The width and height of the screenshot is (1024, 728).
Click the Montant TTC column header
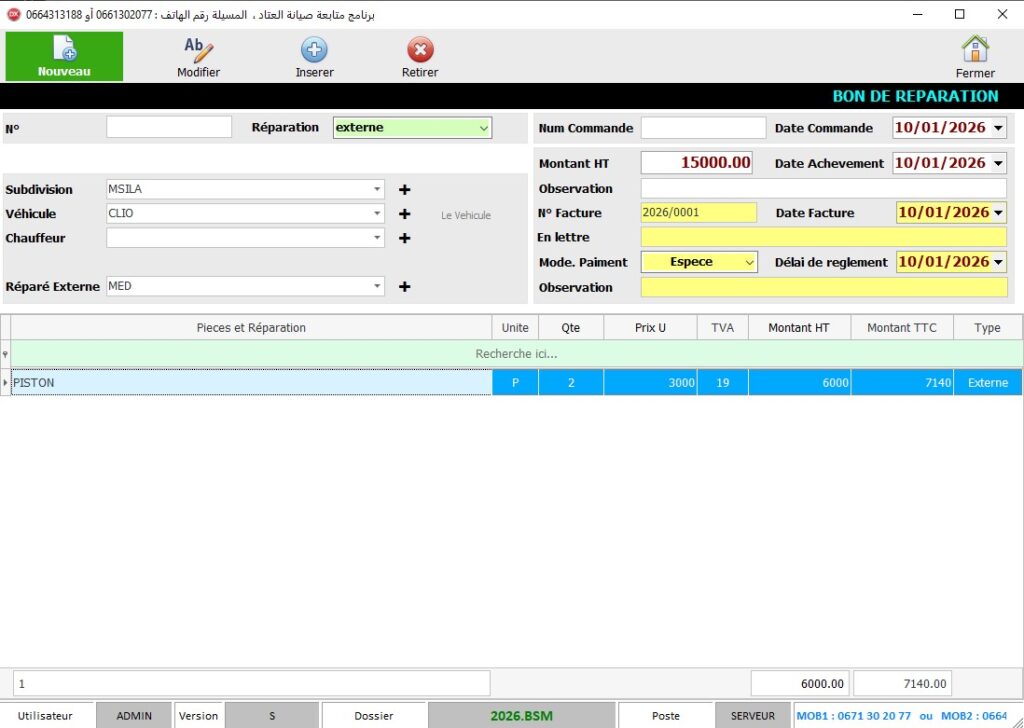902,328
